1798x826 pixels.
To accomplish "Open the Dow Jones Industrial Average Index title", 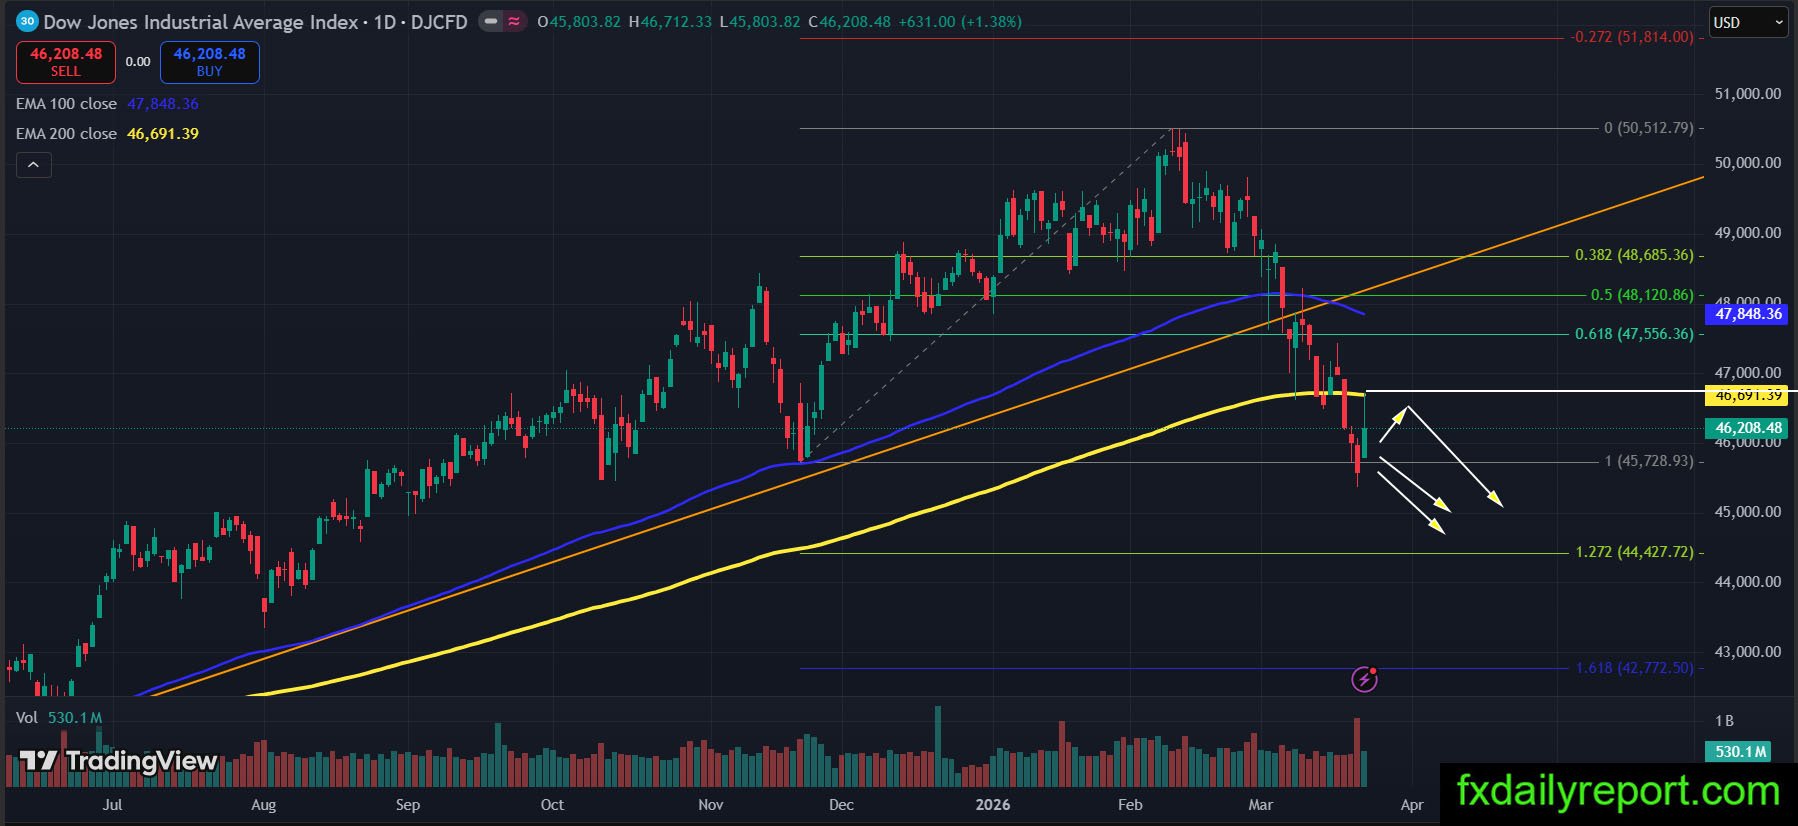I will (x=201, y=22).
